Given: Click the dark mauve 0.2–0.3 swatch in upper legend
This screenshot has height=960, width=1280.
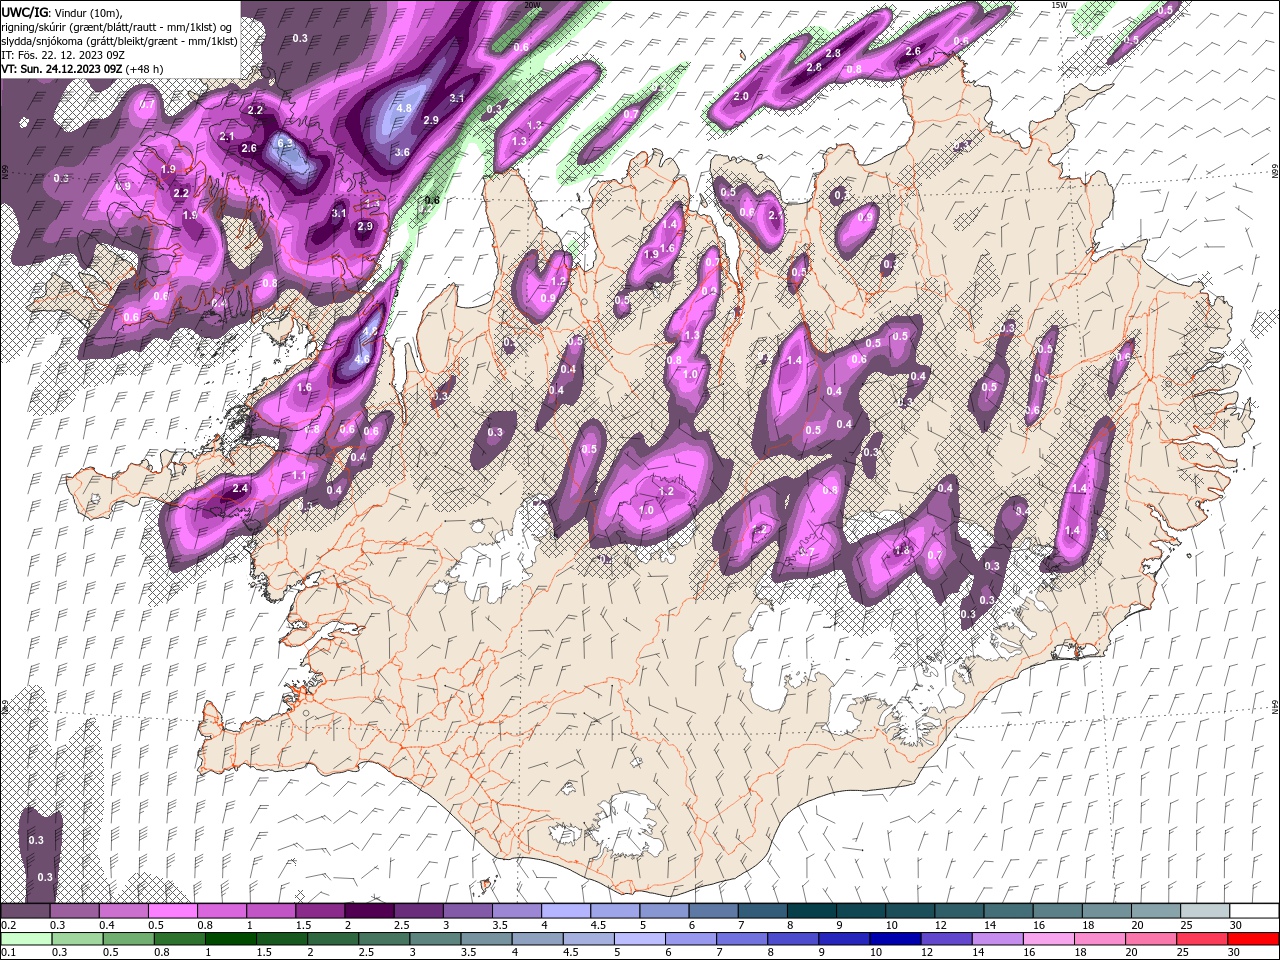Looking at the screenshot, I should [x=25, y=911].
